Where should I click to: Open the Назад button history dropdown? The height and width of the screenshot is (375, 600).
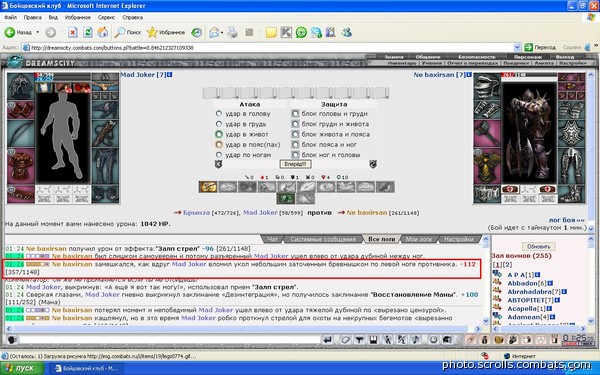coord(38,33)
